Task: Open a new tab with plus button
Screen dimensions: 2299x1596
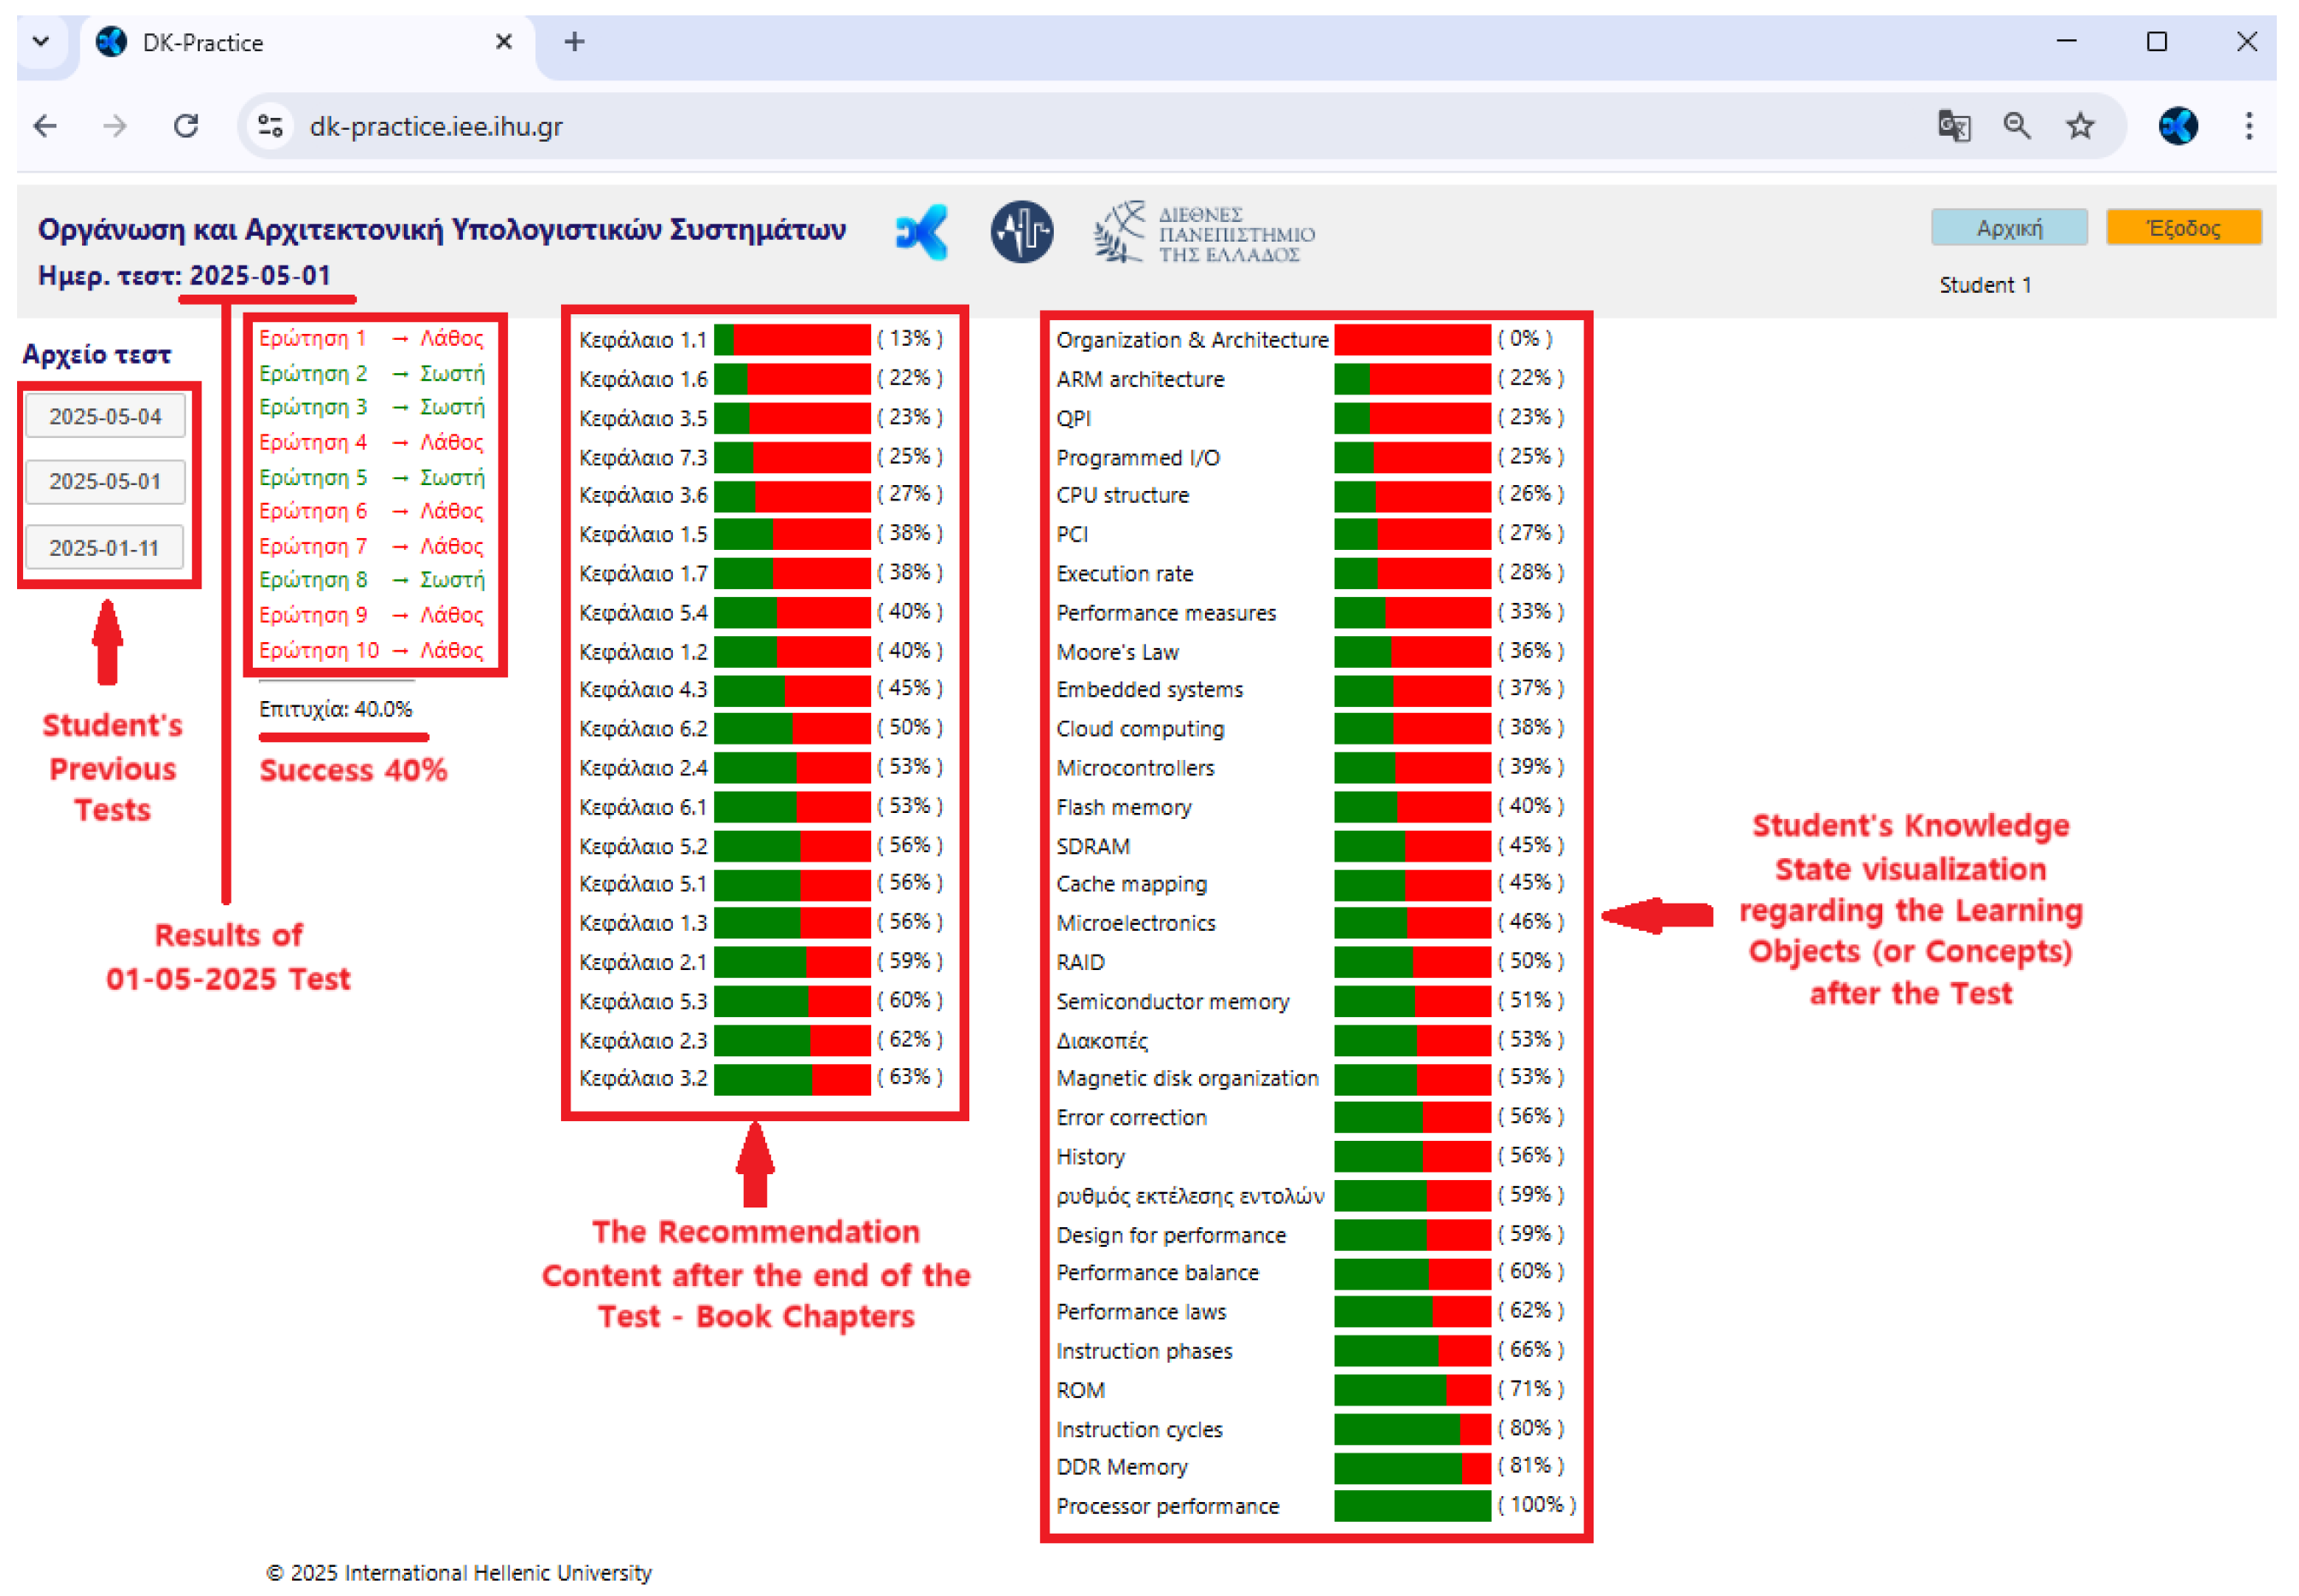Action: pyautogui.click(x=574, y=42)
